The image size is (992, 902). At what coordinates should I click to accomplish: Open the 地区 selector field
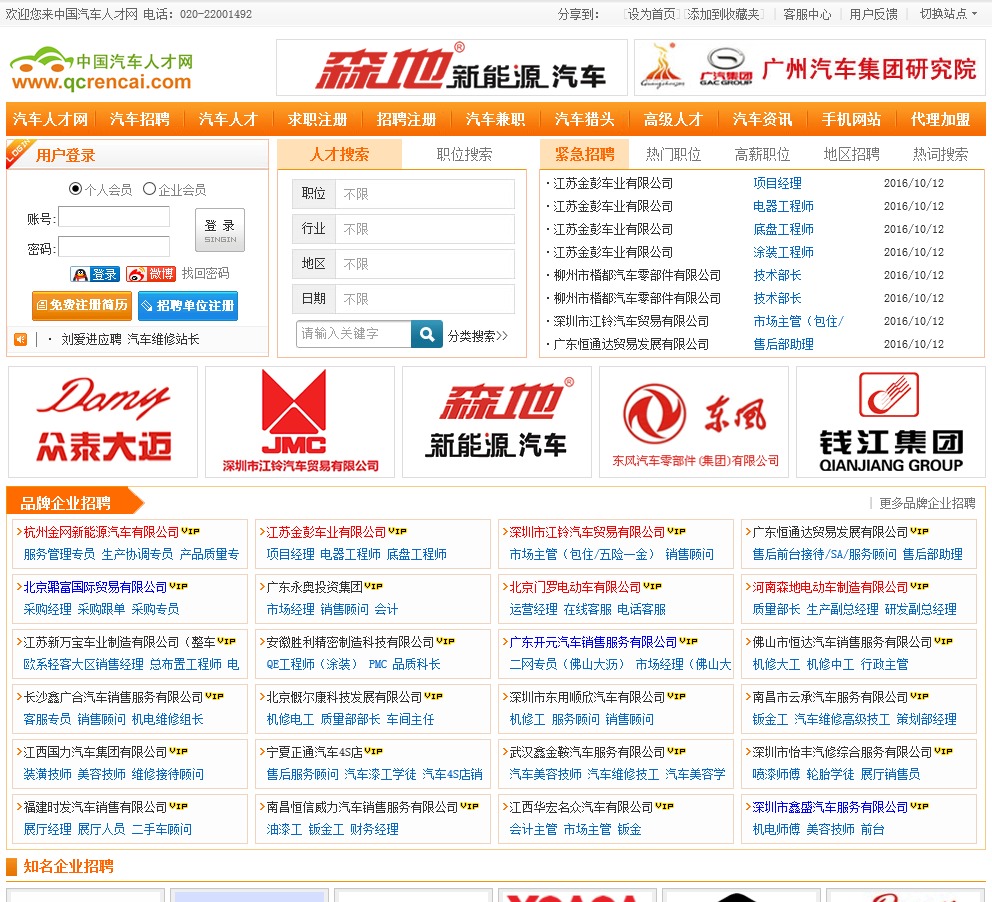tap(403, 264)
